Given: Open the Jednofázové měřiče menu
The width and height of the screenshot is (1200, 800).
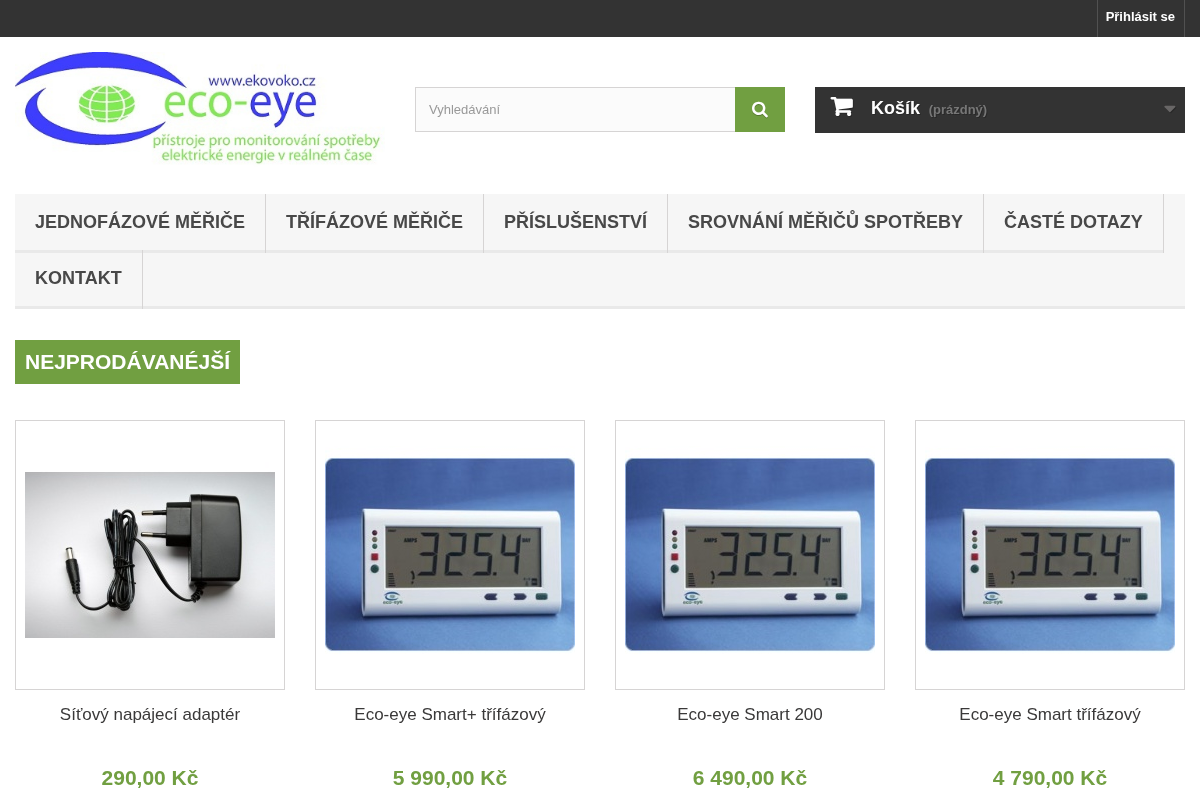Looking at the screenshot, I should click(140, 222).
